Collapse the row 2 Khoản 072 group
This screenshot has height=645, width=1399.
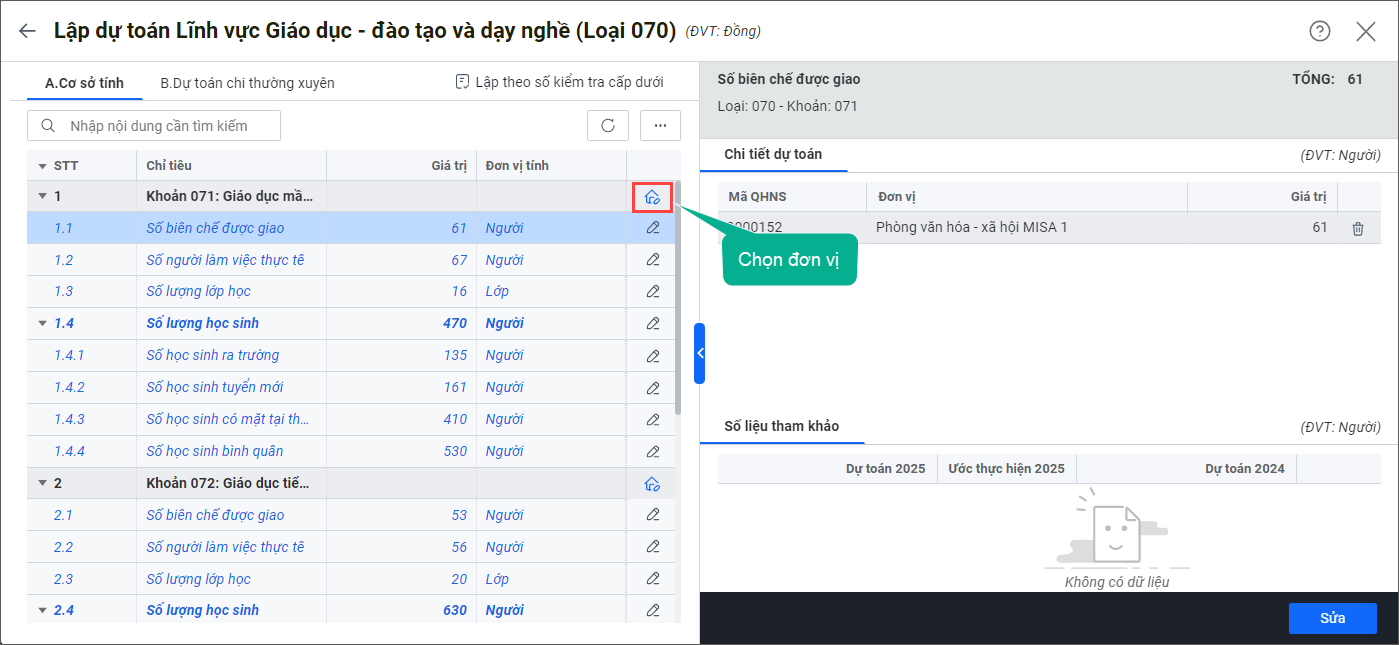click(x=42, y=484)
